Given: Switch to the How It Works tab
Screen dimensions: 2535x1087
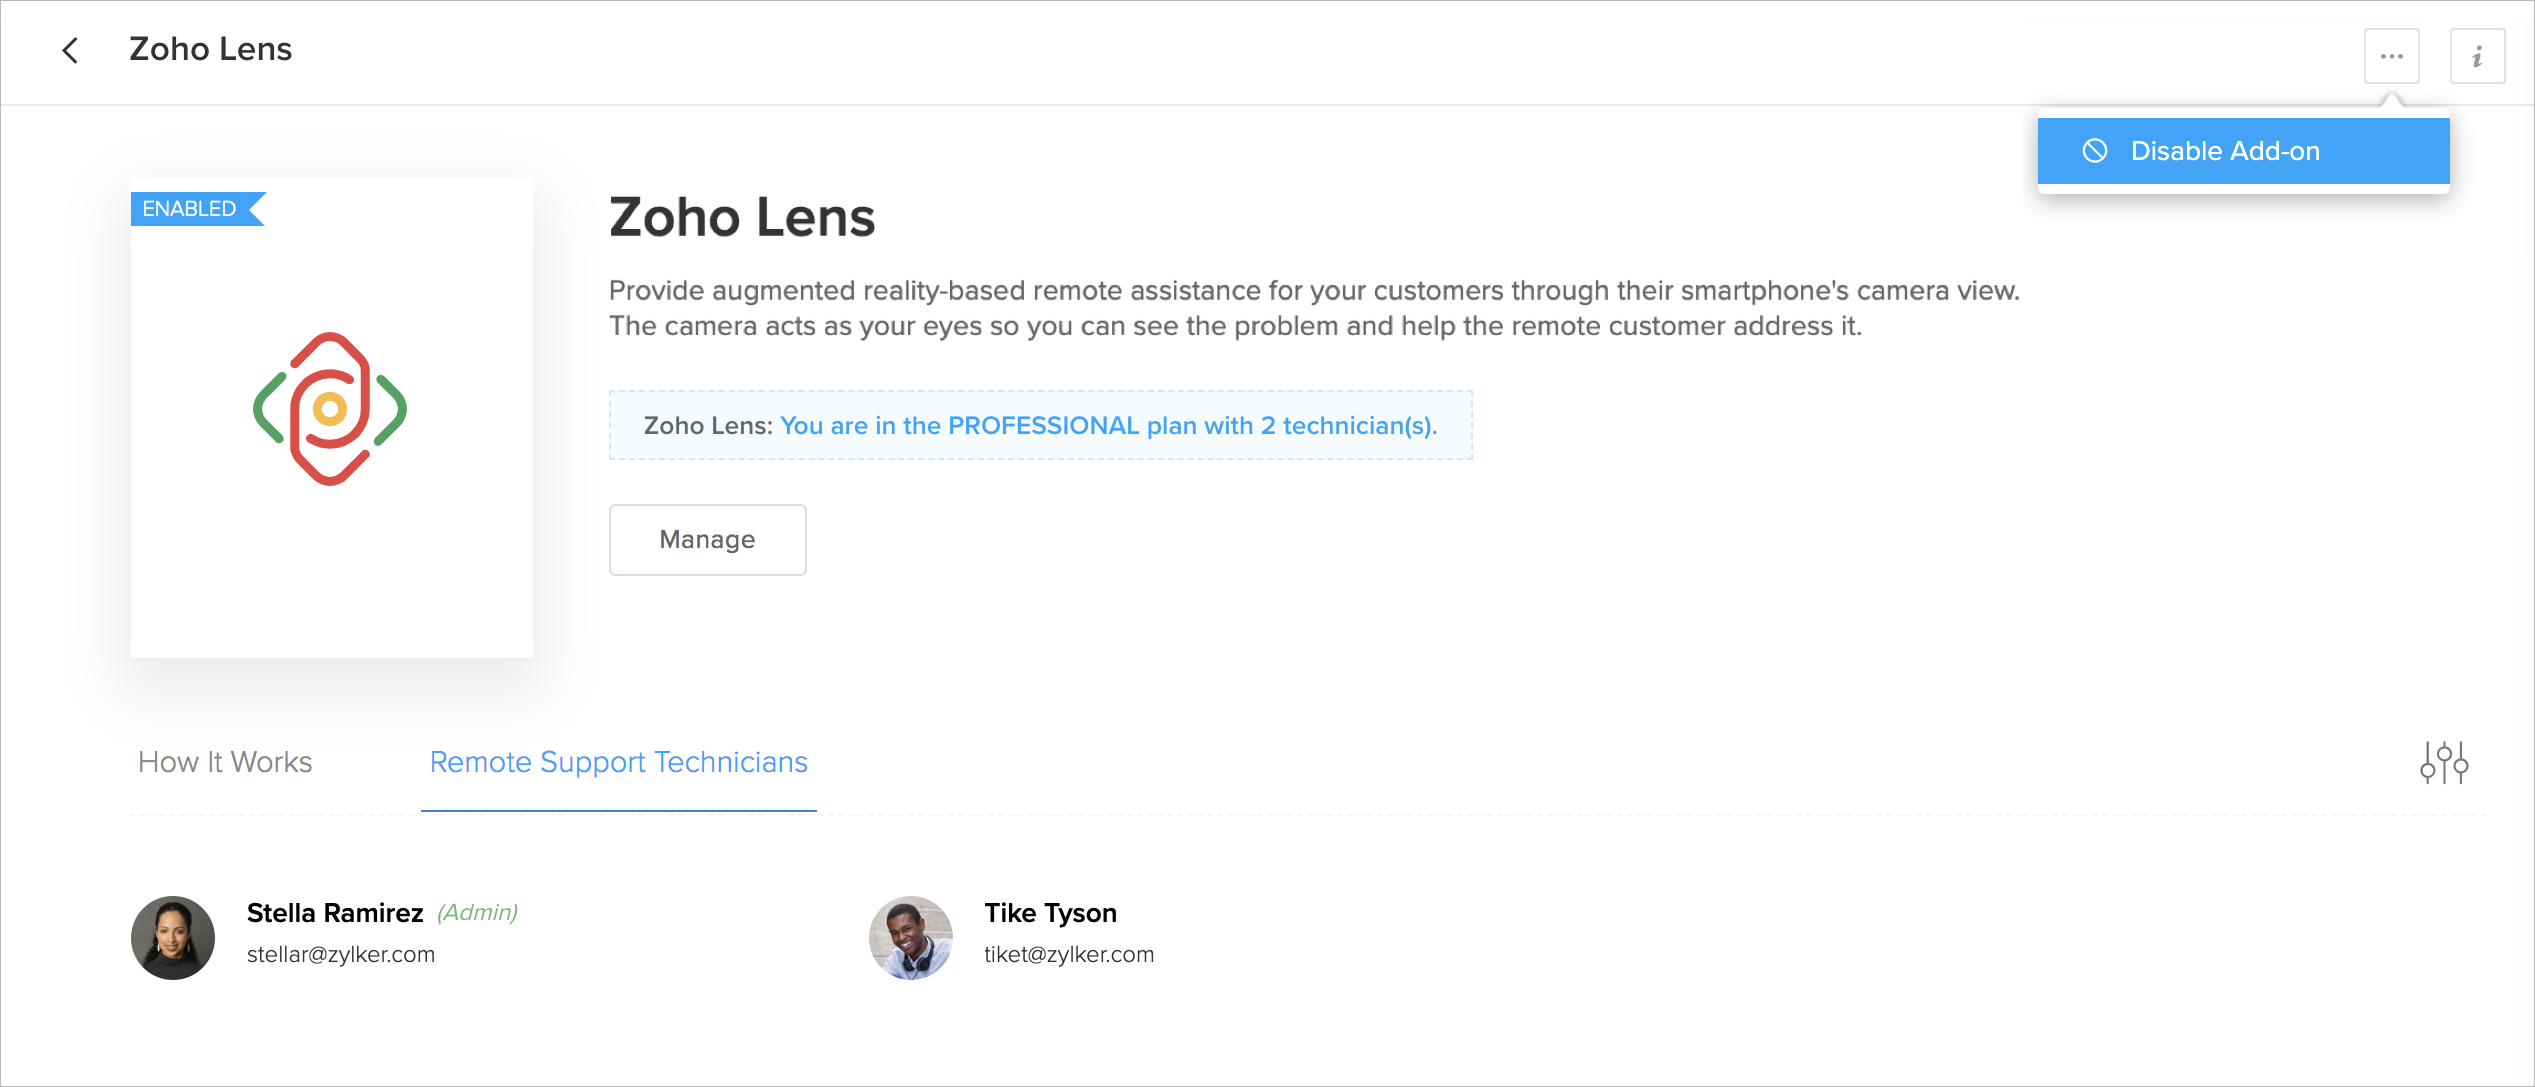Looking at the screenshot, I should [x=225, y=763].
